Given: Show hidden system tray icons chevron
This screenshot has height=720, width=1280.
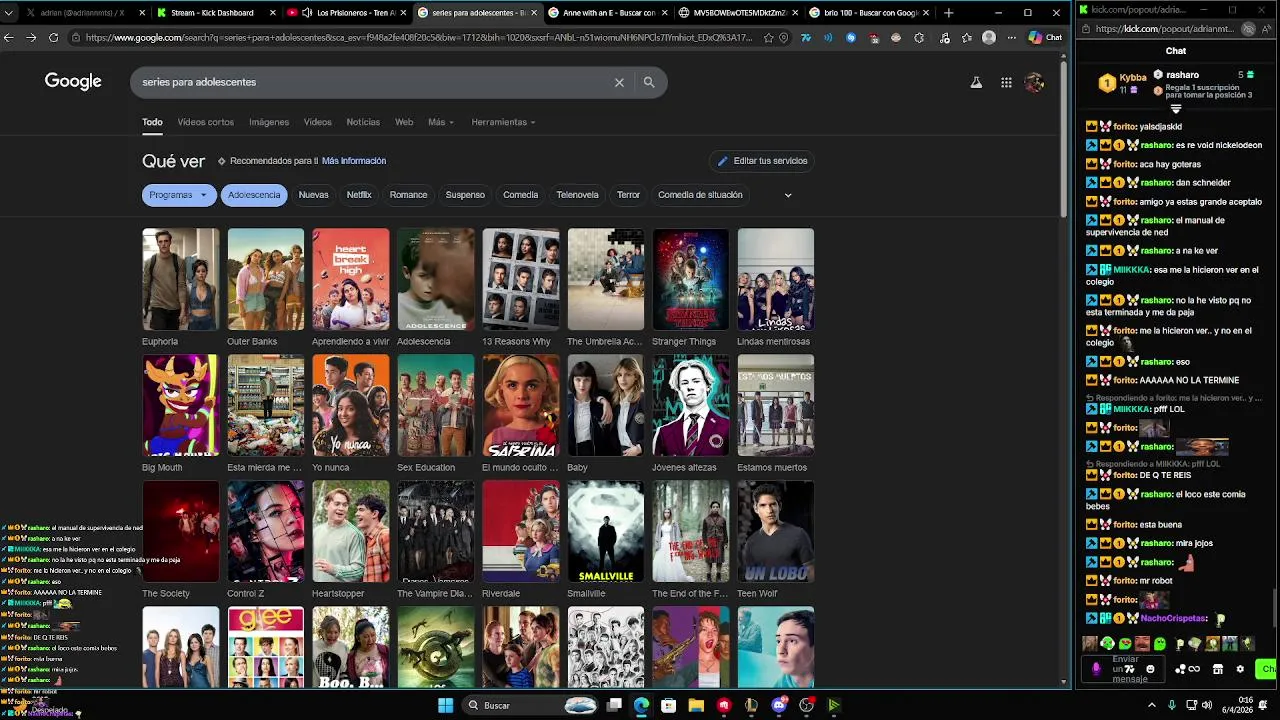Looking at the screenshot, I should click(x=1151, y=705).
